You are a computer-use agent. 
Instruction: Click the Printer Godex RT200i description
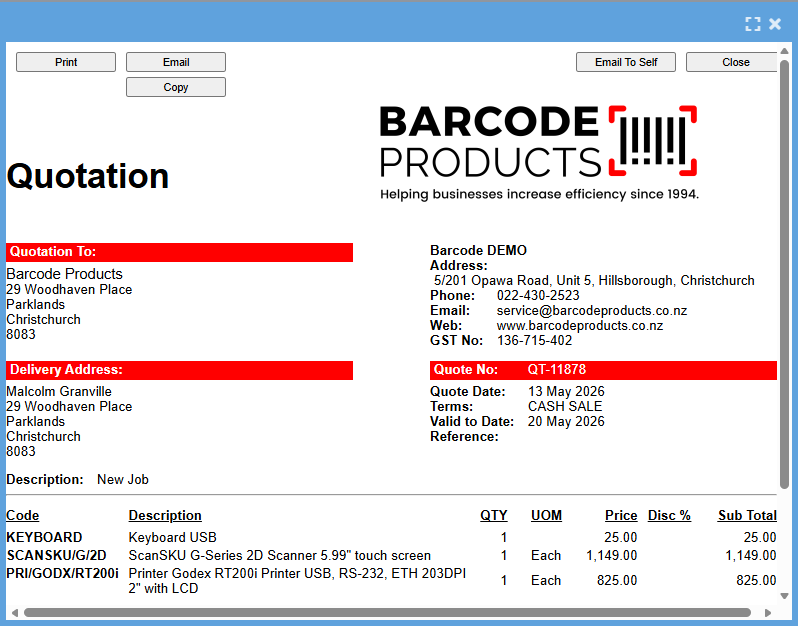(297, 581)
